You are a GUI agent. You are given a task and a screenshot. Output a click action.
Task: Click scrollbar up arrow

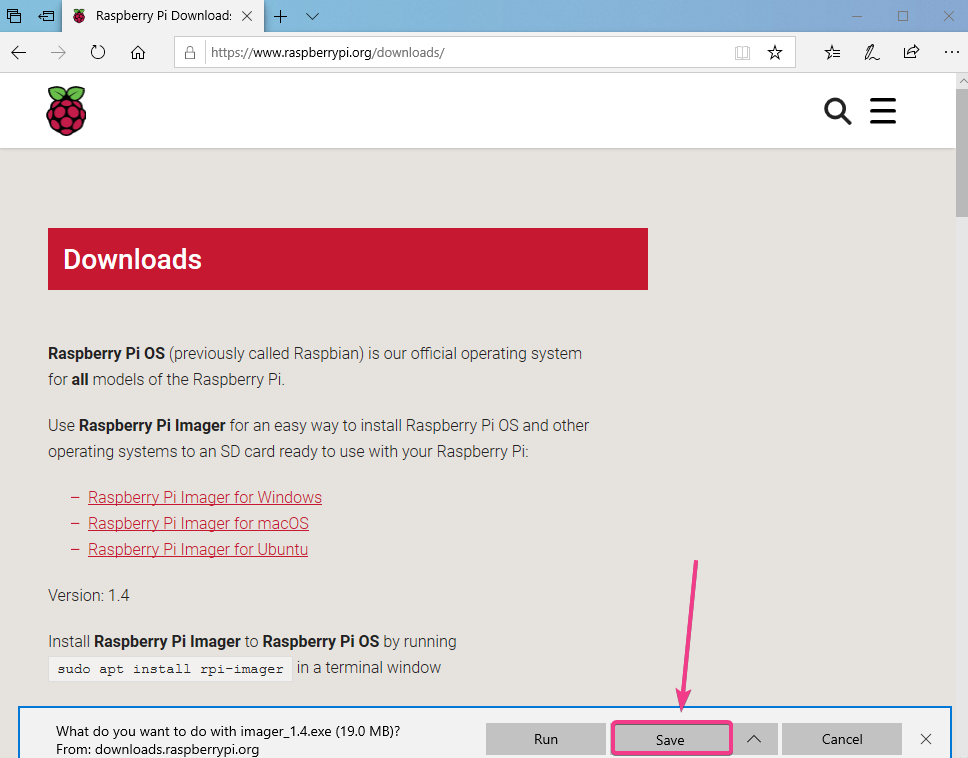coord(962,81)
